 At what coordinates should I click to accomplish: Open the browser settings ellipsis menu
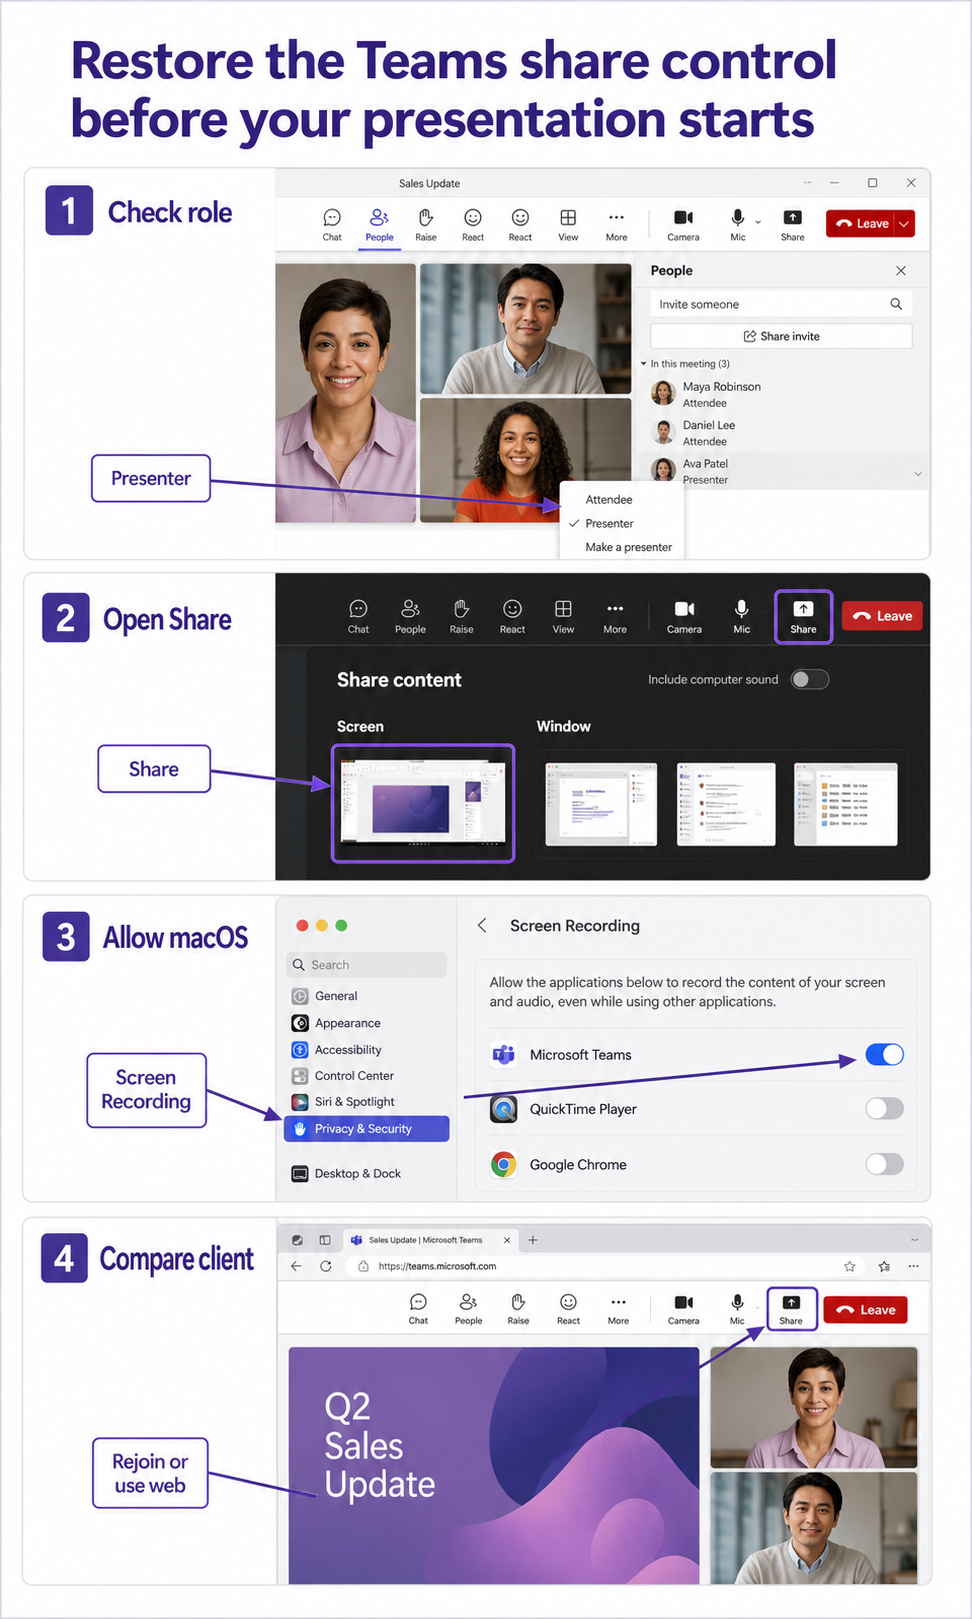point(913,1266)
